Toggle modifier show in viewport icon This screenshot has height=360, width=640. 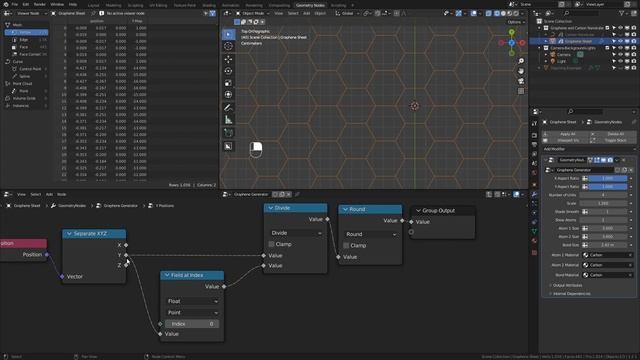pos(603,160)
